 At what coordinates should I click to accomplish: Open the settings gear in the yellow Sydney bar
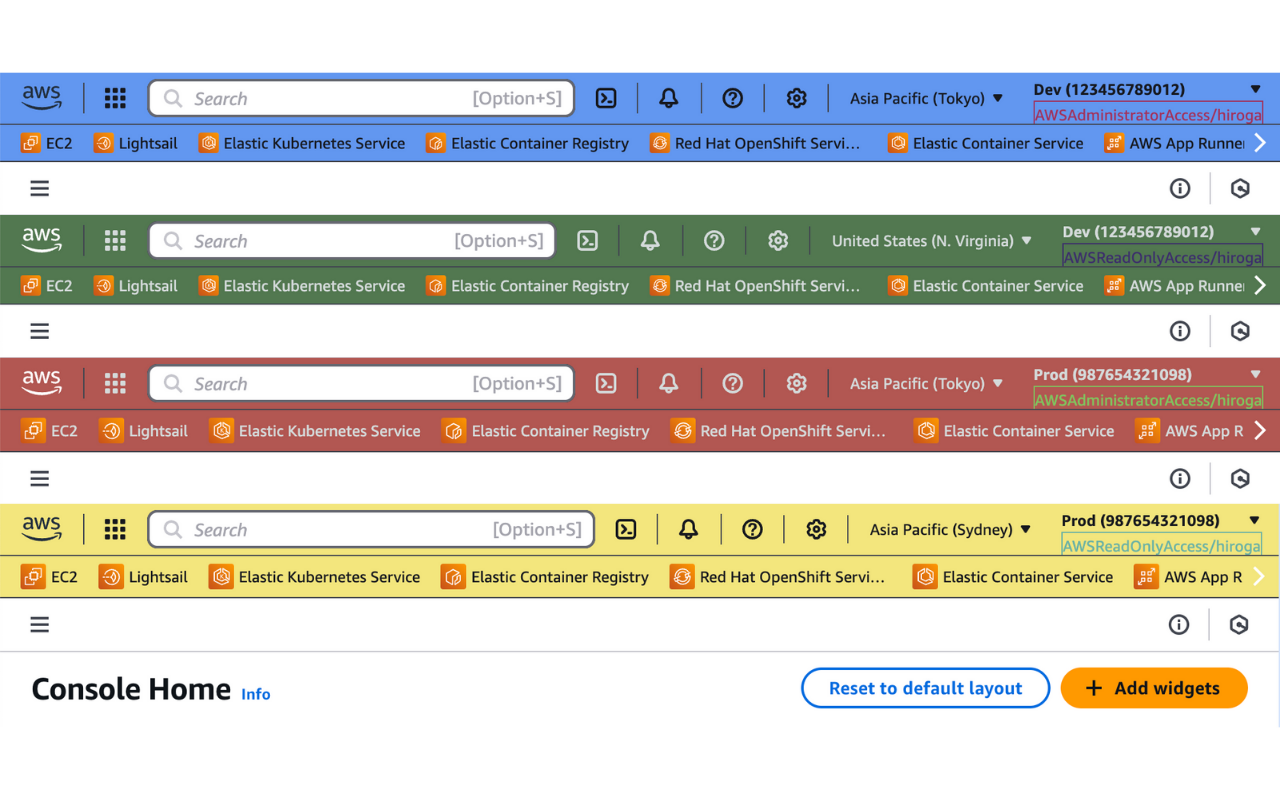tap(816, 529)
